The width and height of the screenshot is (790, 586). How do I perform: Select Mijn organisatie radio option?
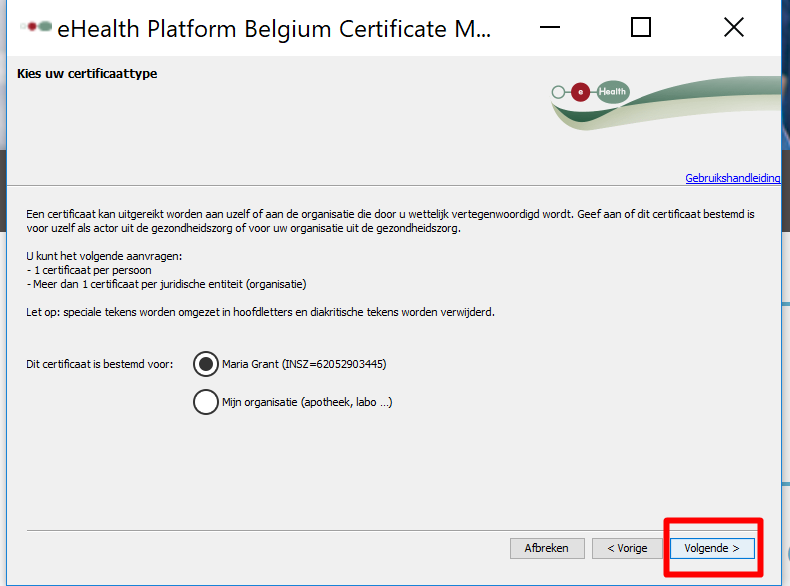coord(206,402)
